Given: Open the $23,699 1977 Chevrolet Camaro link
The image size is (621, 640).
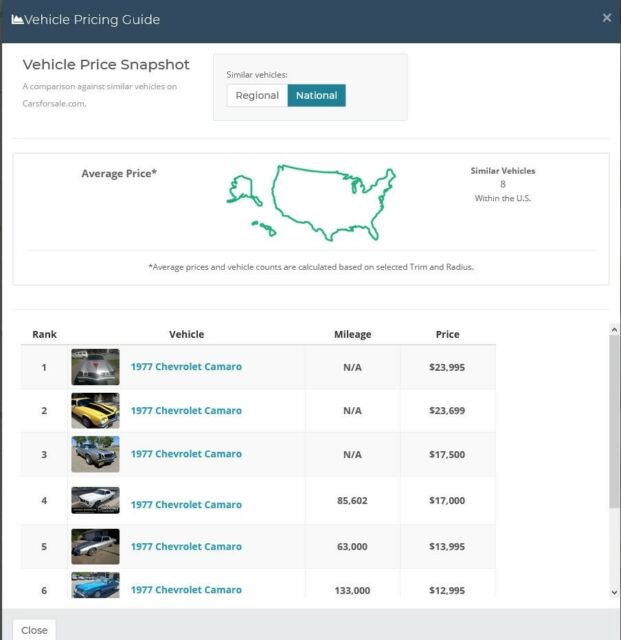Looking at the screenshot, I should tap(186, 410).
